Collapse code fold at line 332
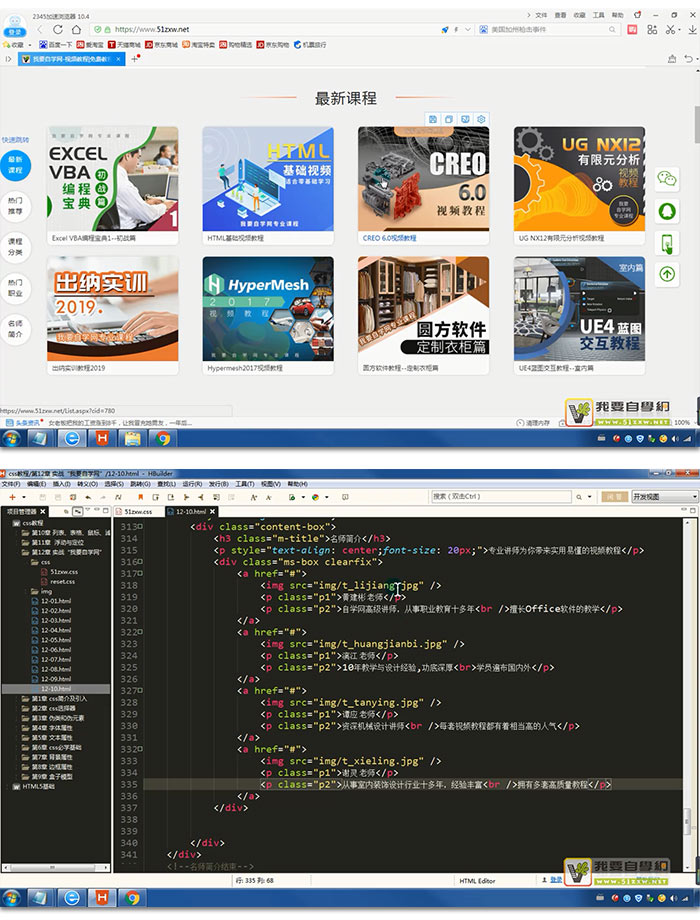The width and height of the screenshot is (700, 920). tap(141, 749)
